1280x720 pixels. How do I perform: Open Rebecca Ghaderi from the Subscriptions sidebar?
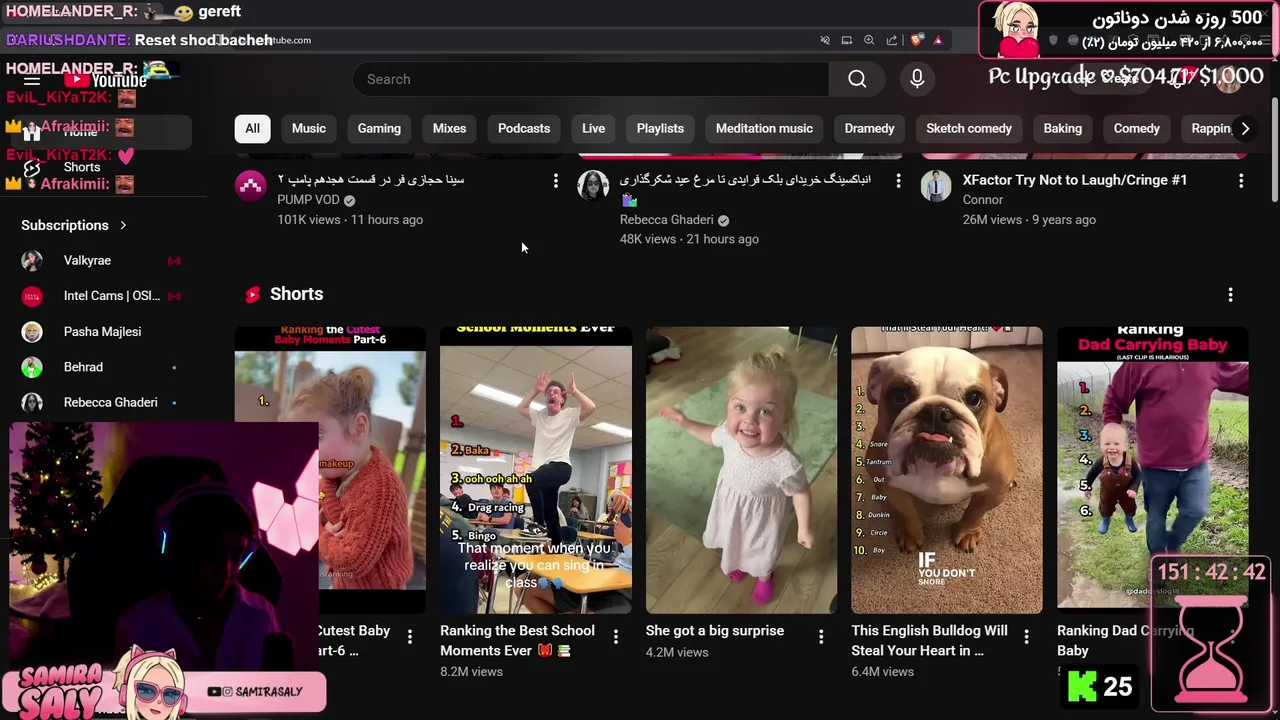coord(110,402)
